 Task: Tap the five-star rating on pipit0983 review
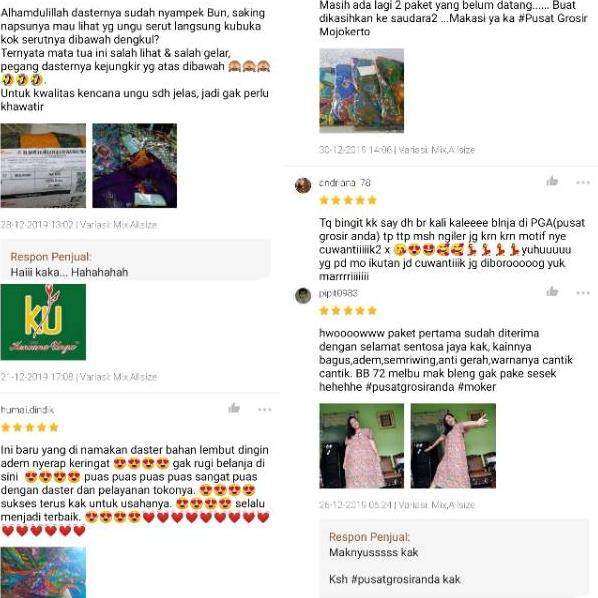pos(348,310)
